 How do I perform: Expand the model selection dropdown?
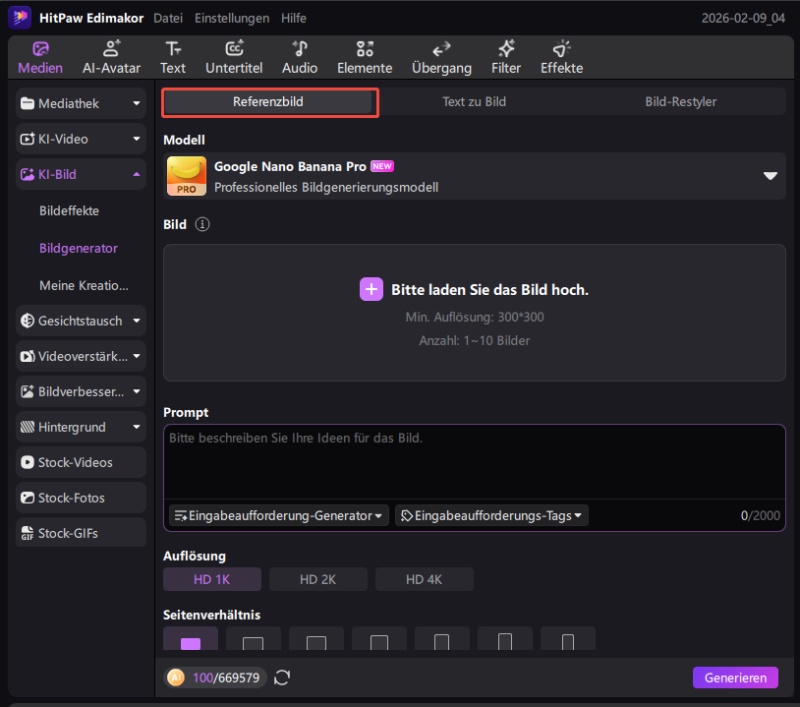pyautogui.click(x=770, y=176)
